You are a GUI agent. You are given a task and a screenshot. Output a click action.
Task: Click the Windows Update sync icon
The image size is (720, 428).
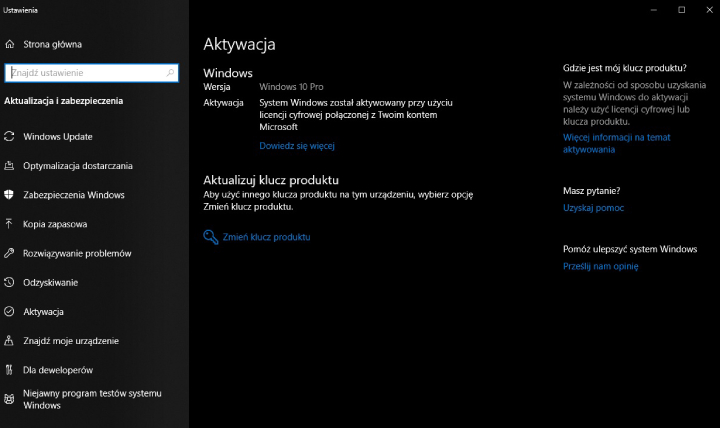coord(9,137)
